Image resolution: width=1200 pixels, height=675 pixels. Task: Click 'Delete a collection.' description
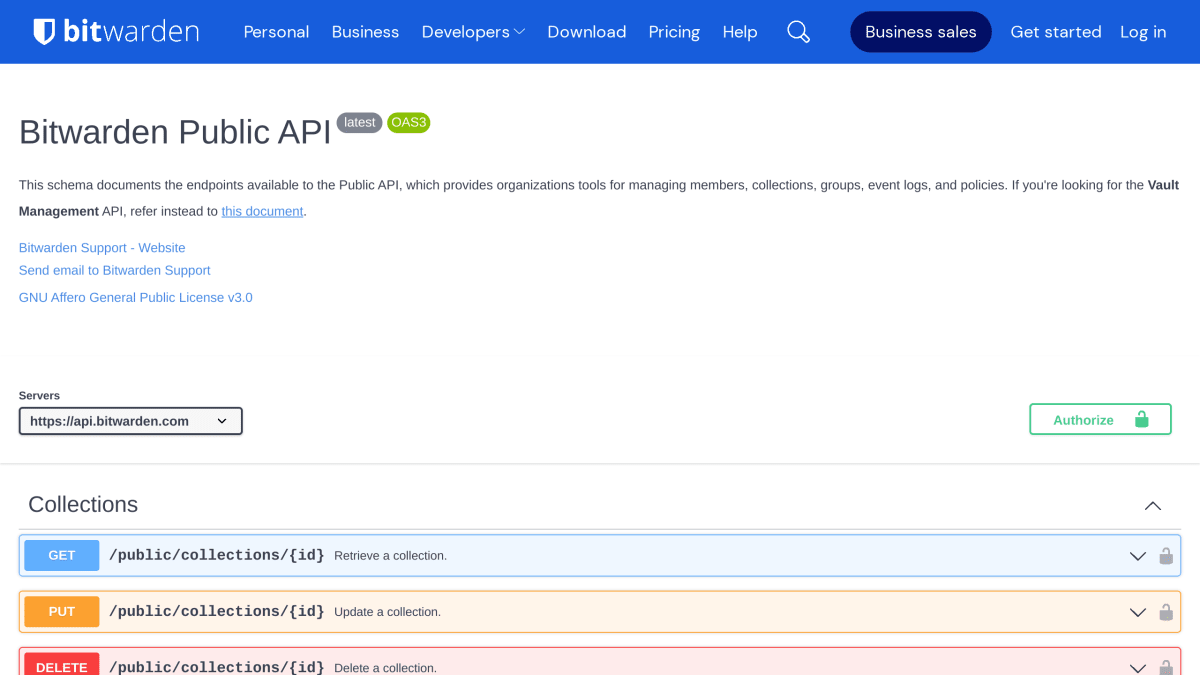pyautogui.click(x=386, y=668)
